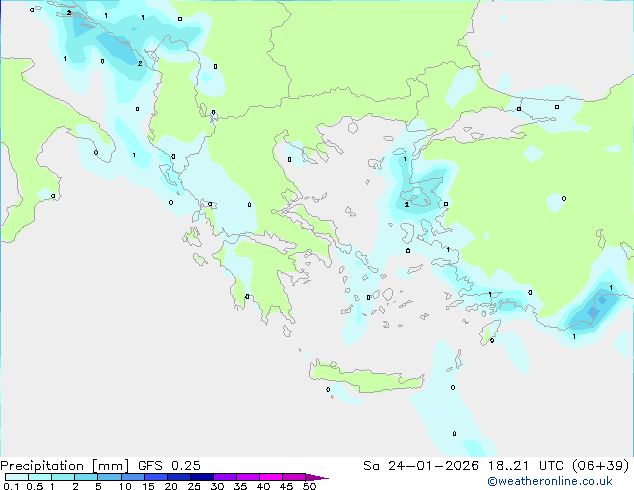Screen dimensions: 634x490
Task: Click the 45–50 mm legend color swatch
Action: point(294,477)
